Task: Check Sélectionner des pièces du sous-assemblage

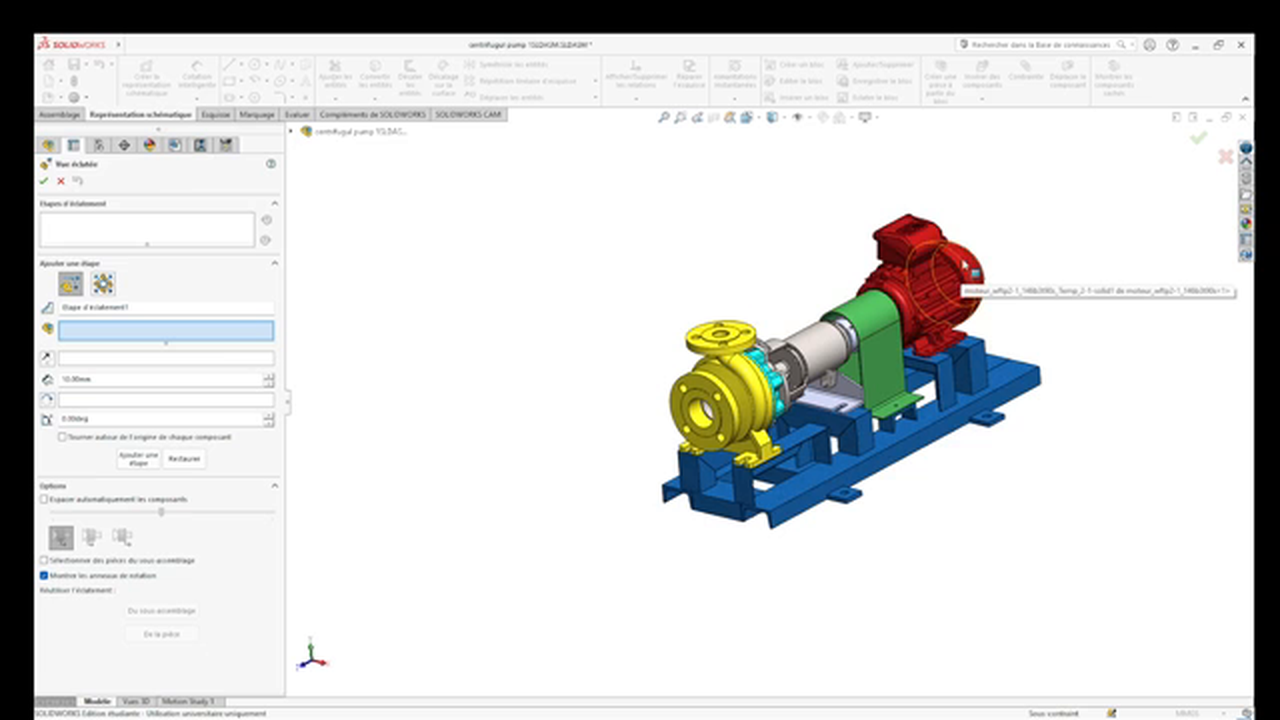Action: coord(44,561)
